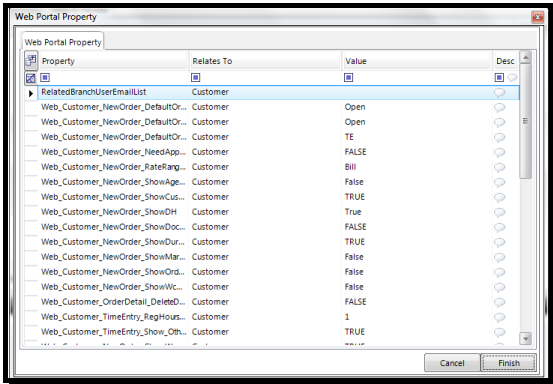The width and height of the screenshot is (553, 384).
Task: Open description bubble for NewOrder_ShowAge row
Action: click(x=499, y=182)
